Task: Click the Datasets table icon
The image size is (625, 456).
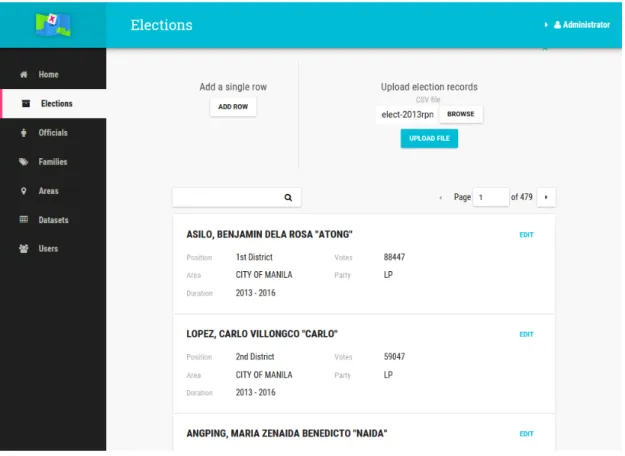Action: click(x=24, y=220)
